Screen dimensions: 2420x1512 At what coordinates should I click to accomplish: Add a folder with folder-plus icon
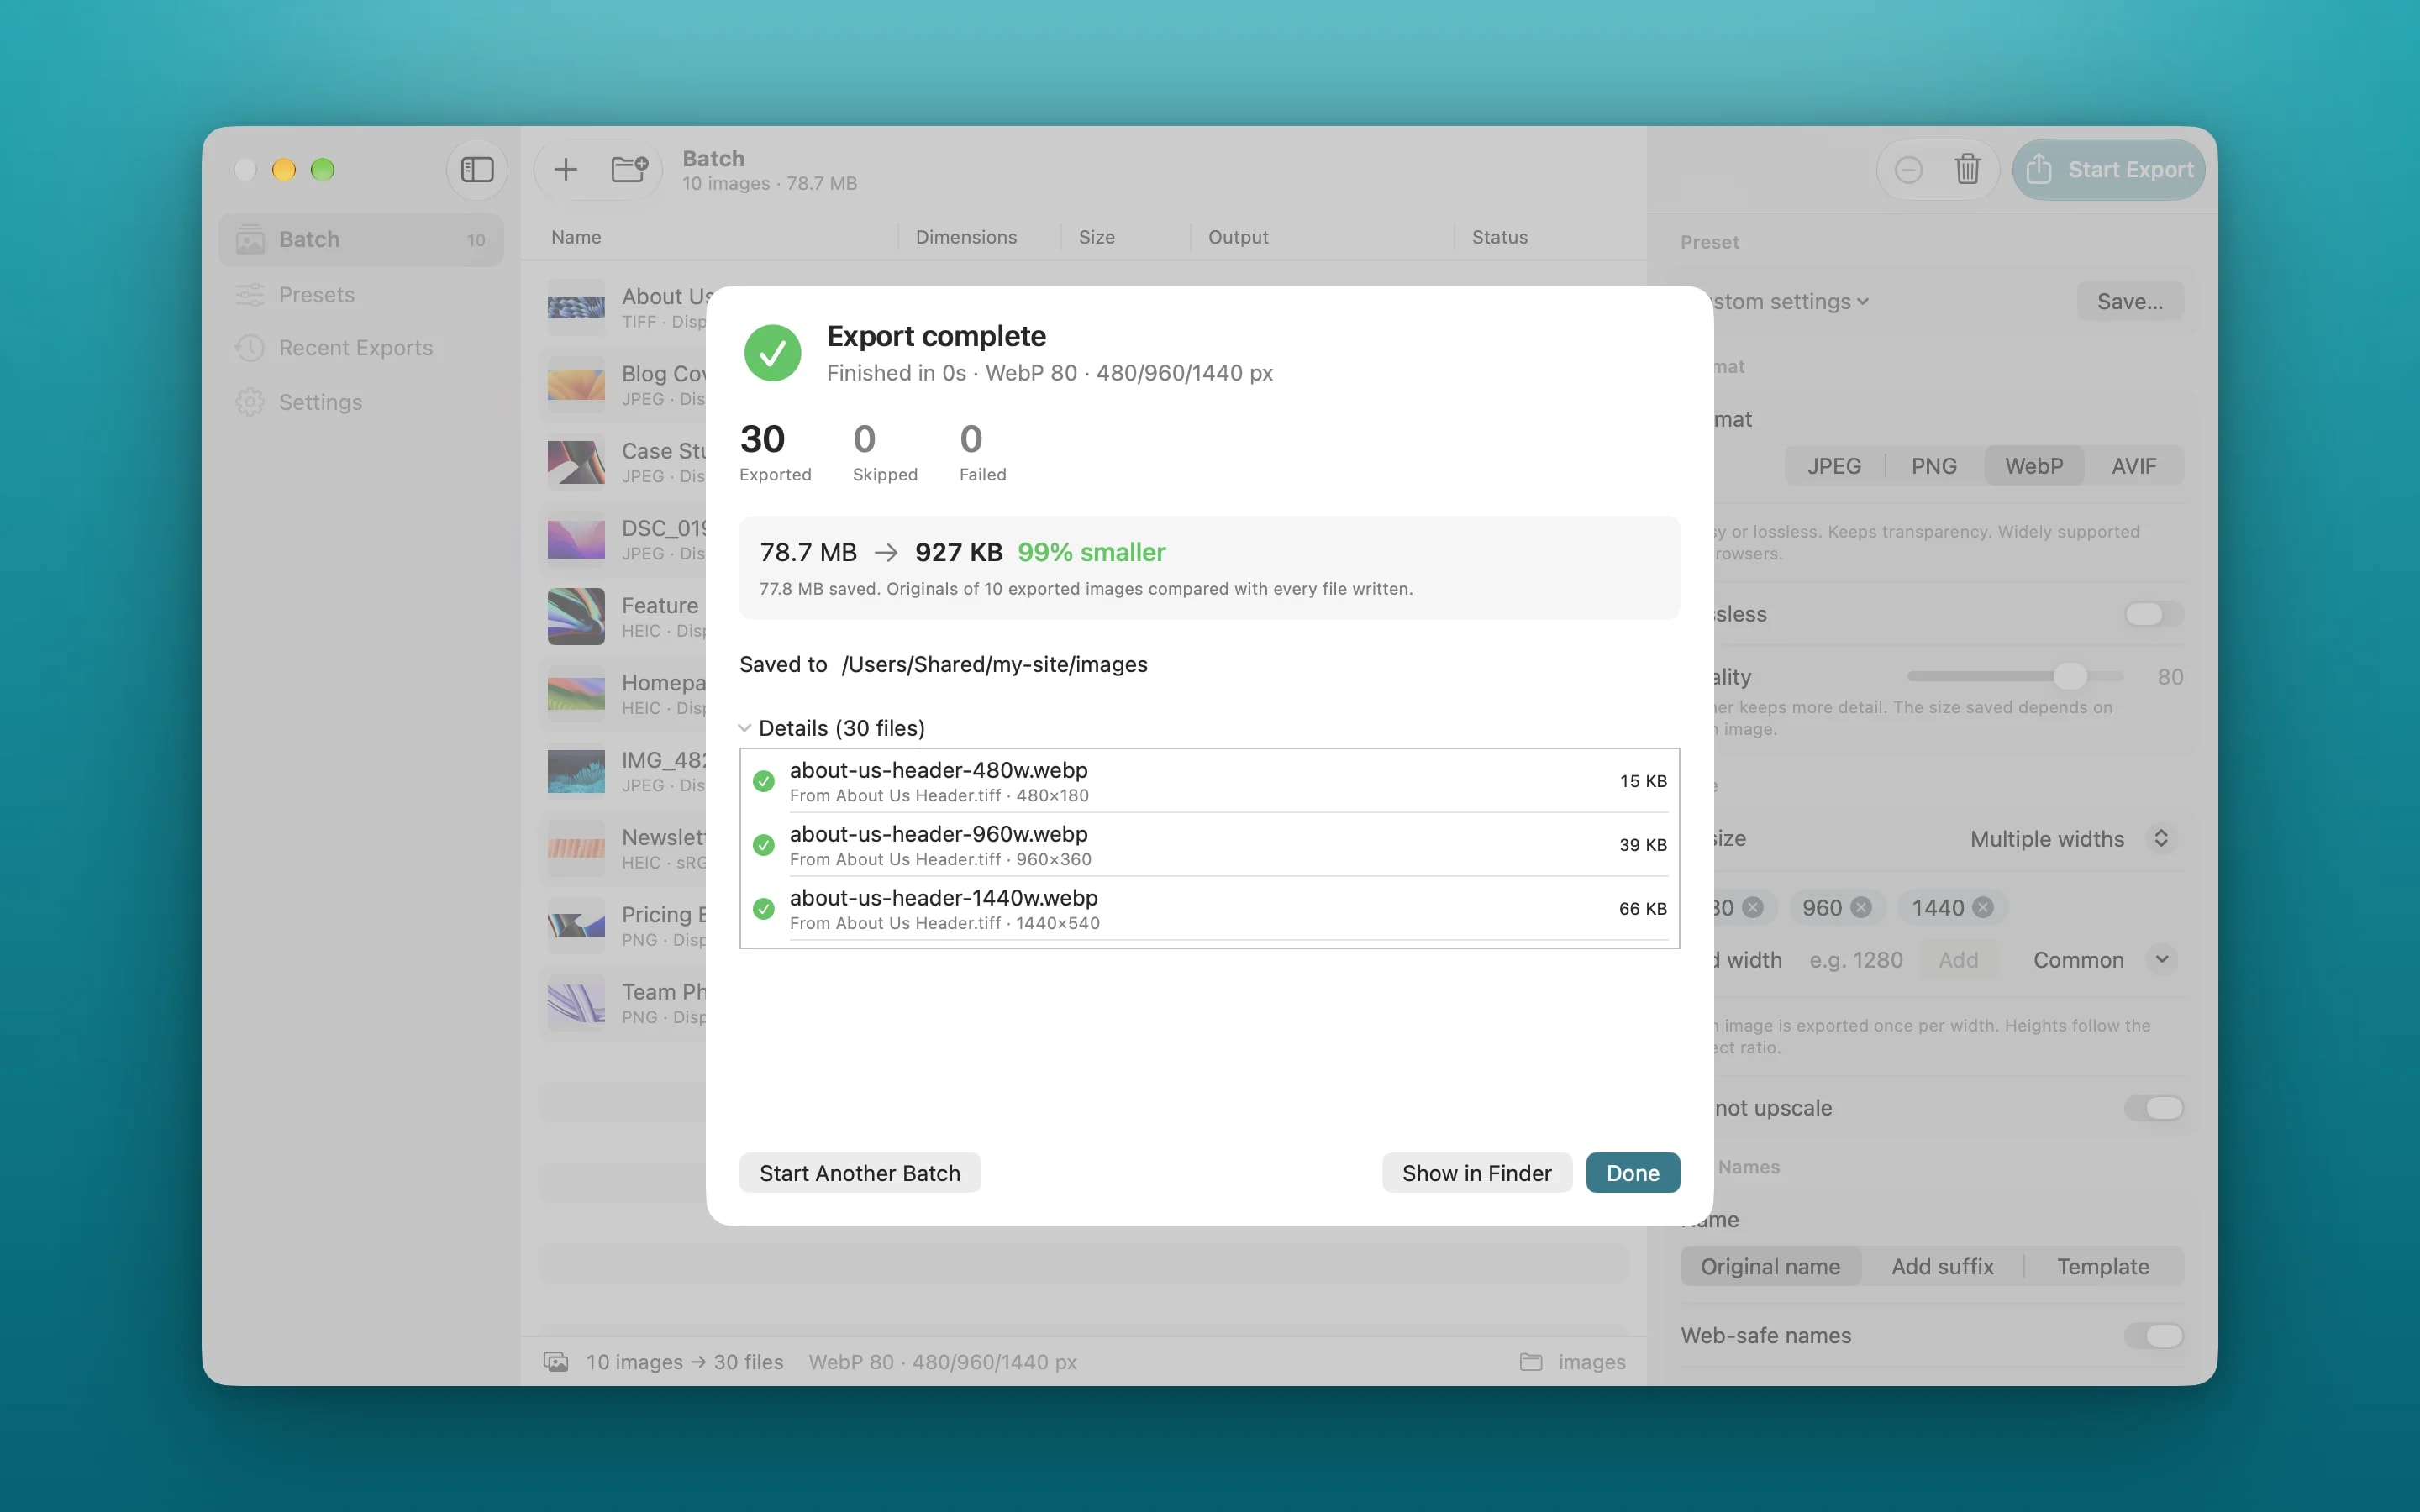(629, 170)
